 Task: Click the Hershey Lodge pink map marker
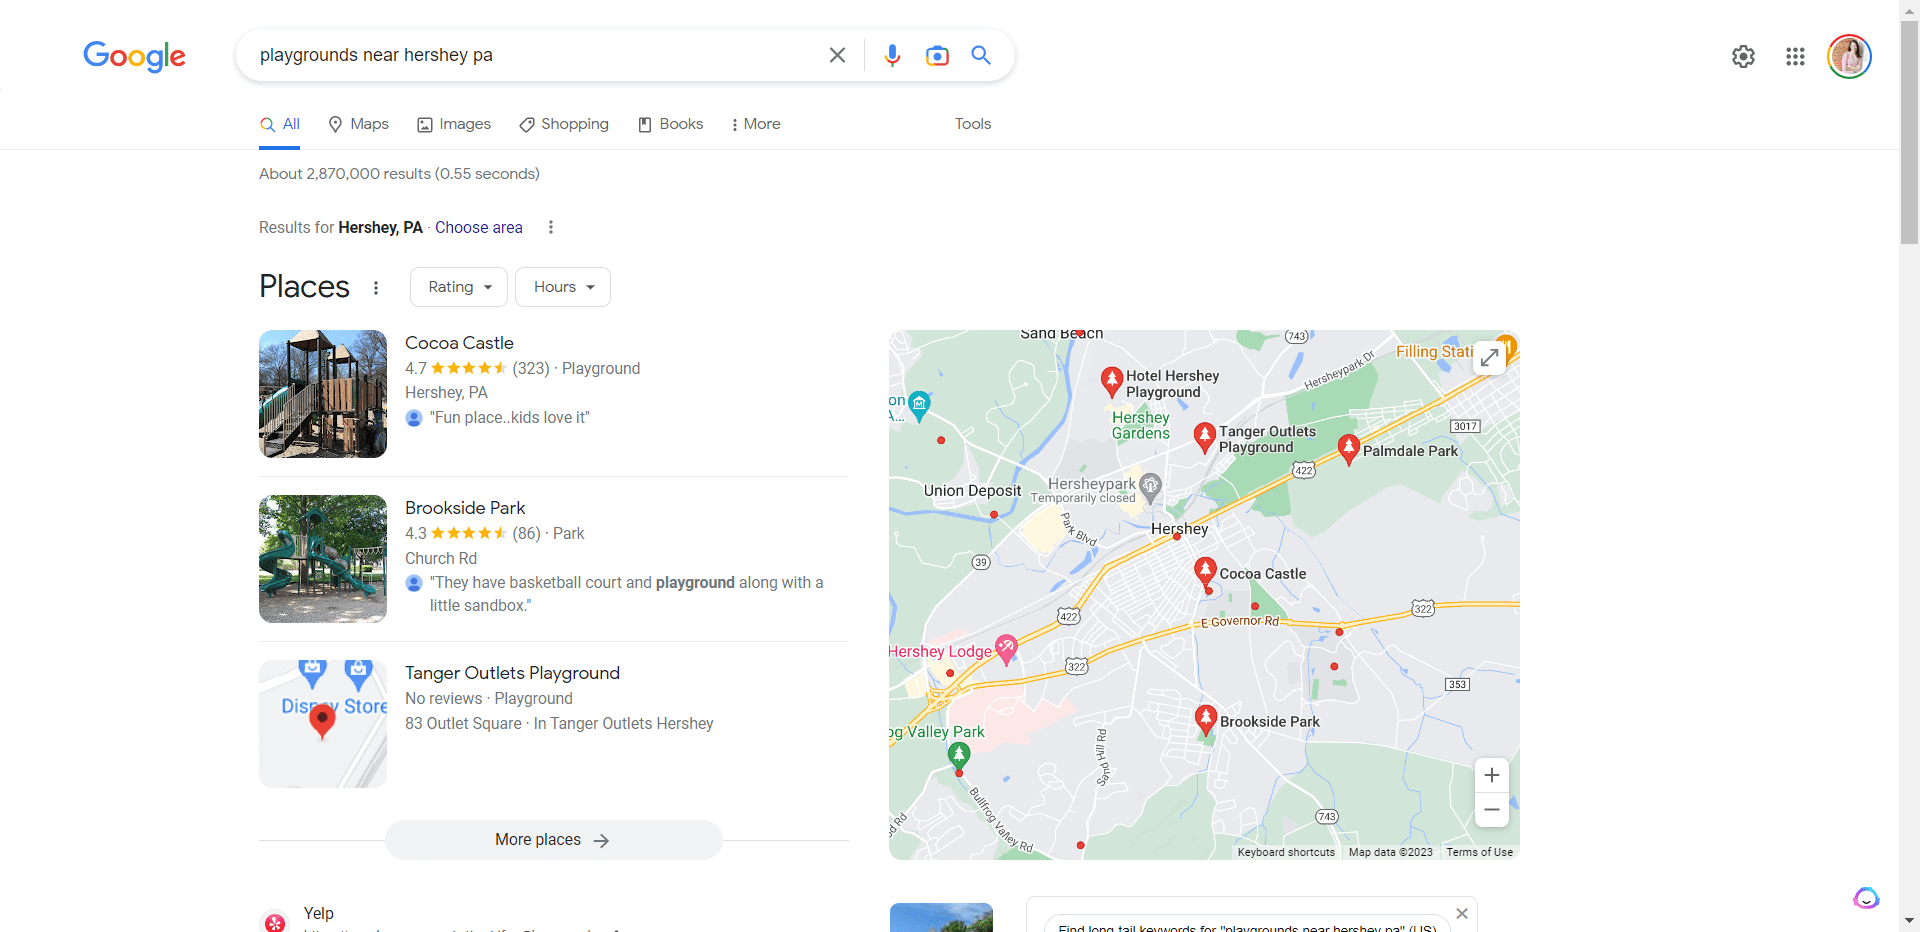(1006, 649)
